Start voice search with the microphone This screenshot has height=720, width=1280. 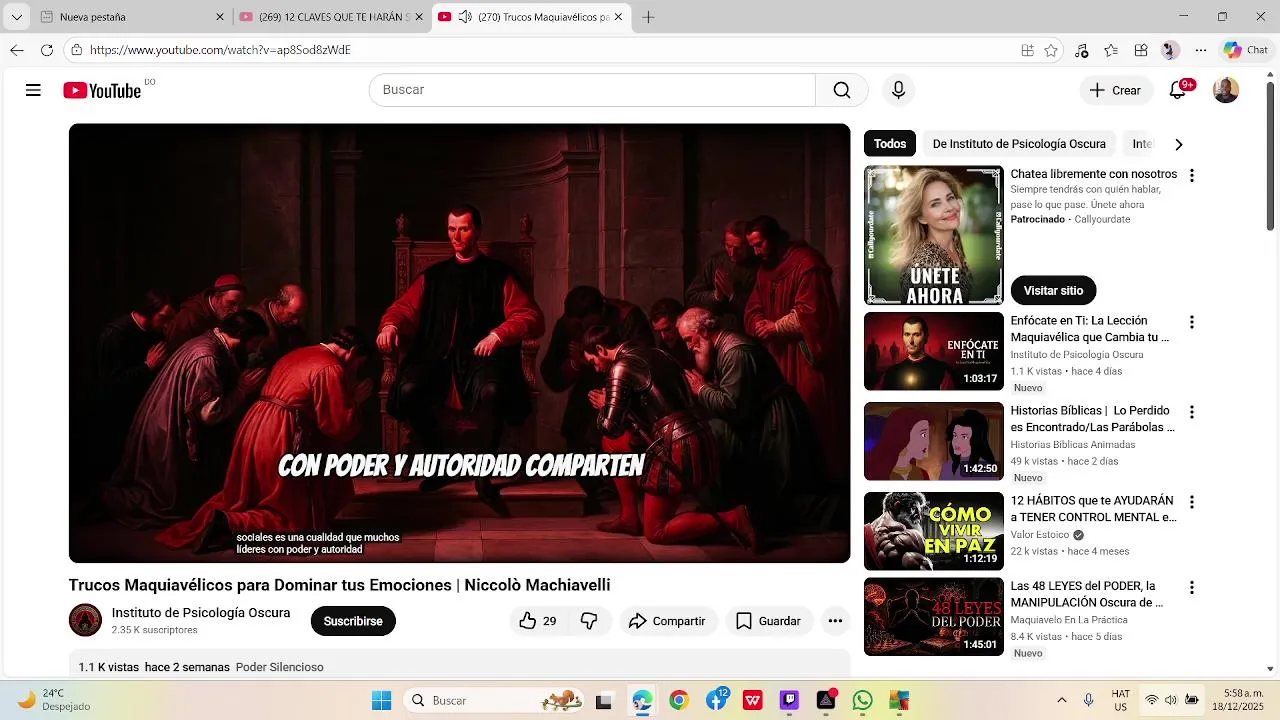(898, 90)
